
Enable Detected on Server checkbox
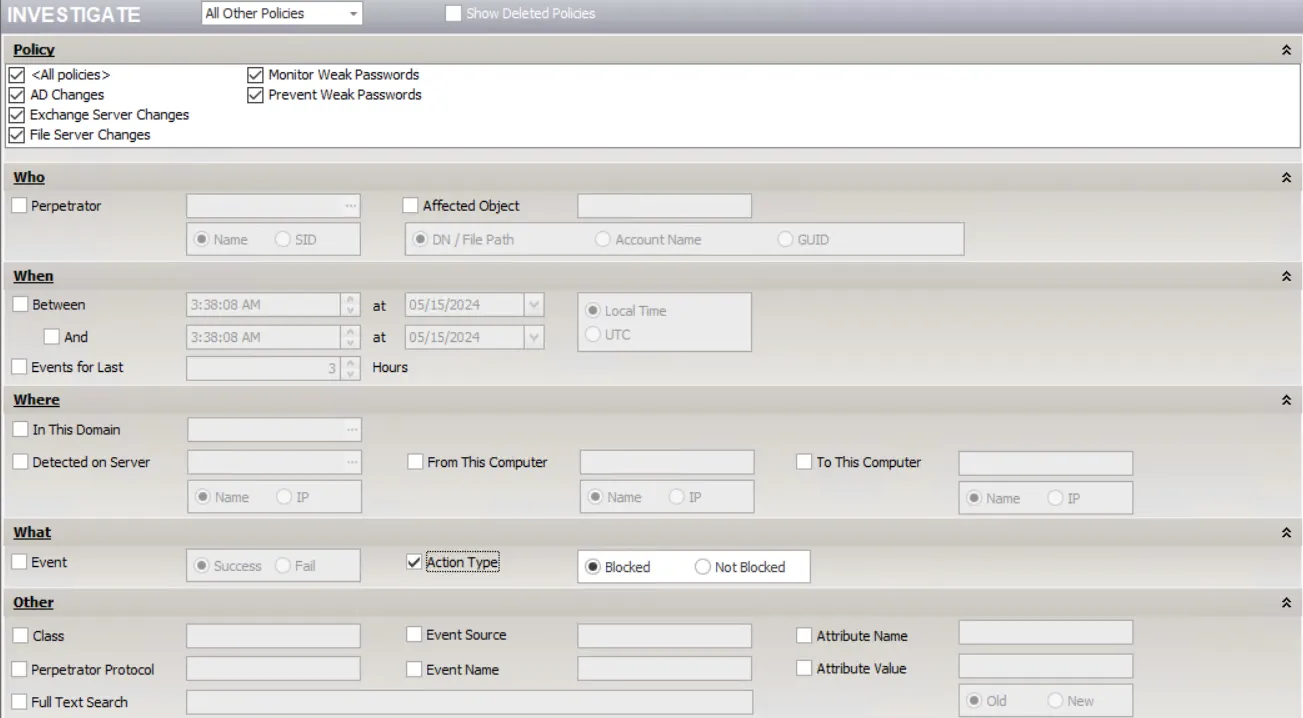click(21, 462)
